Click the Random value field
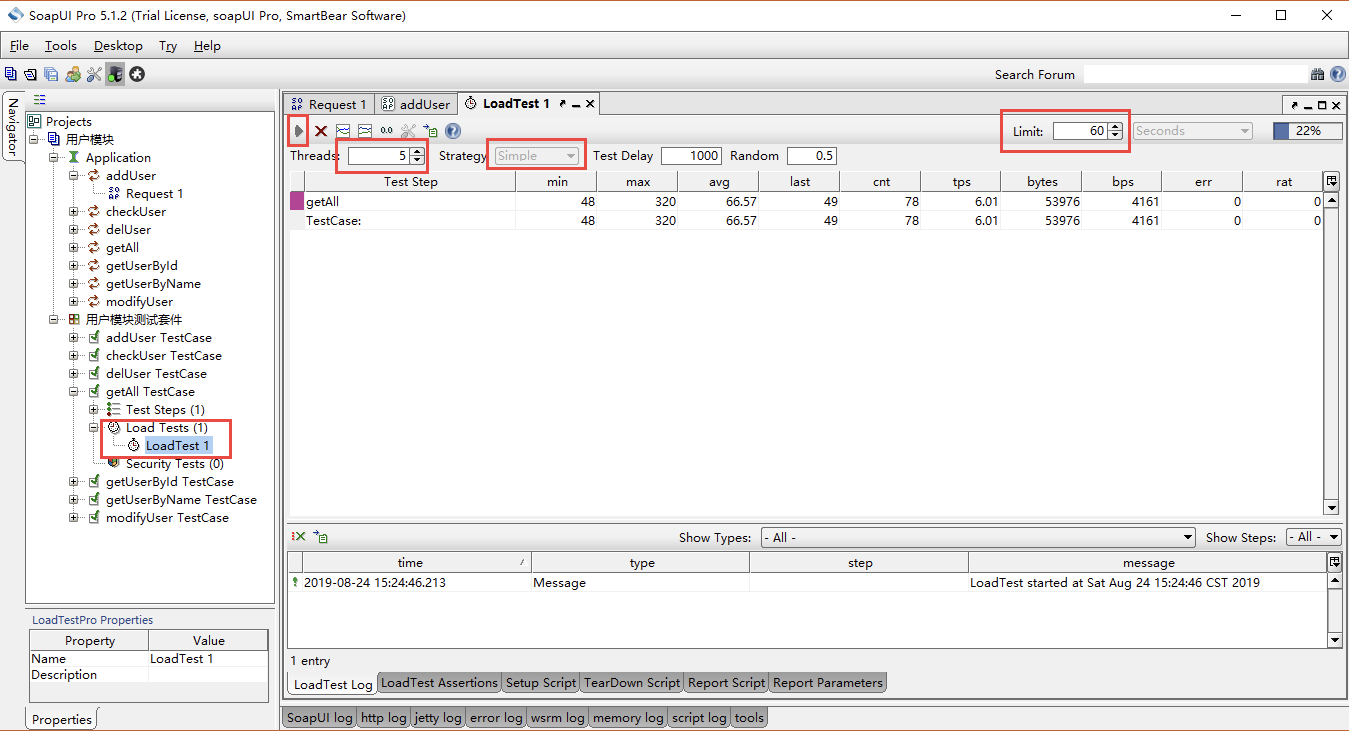 click(x=812, y=156)
